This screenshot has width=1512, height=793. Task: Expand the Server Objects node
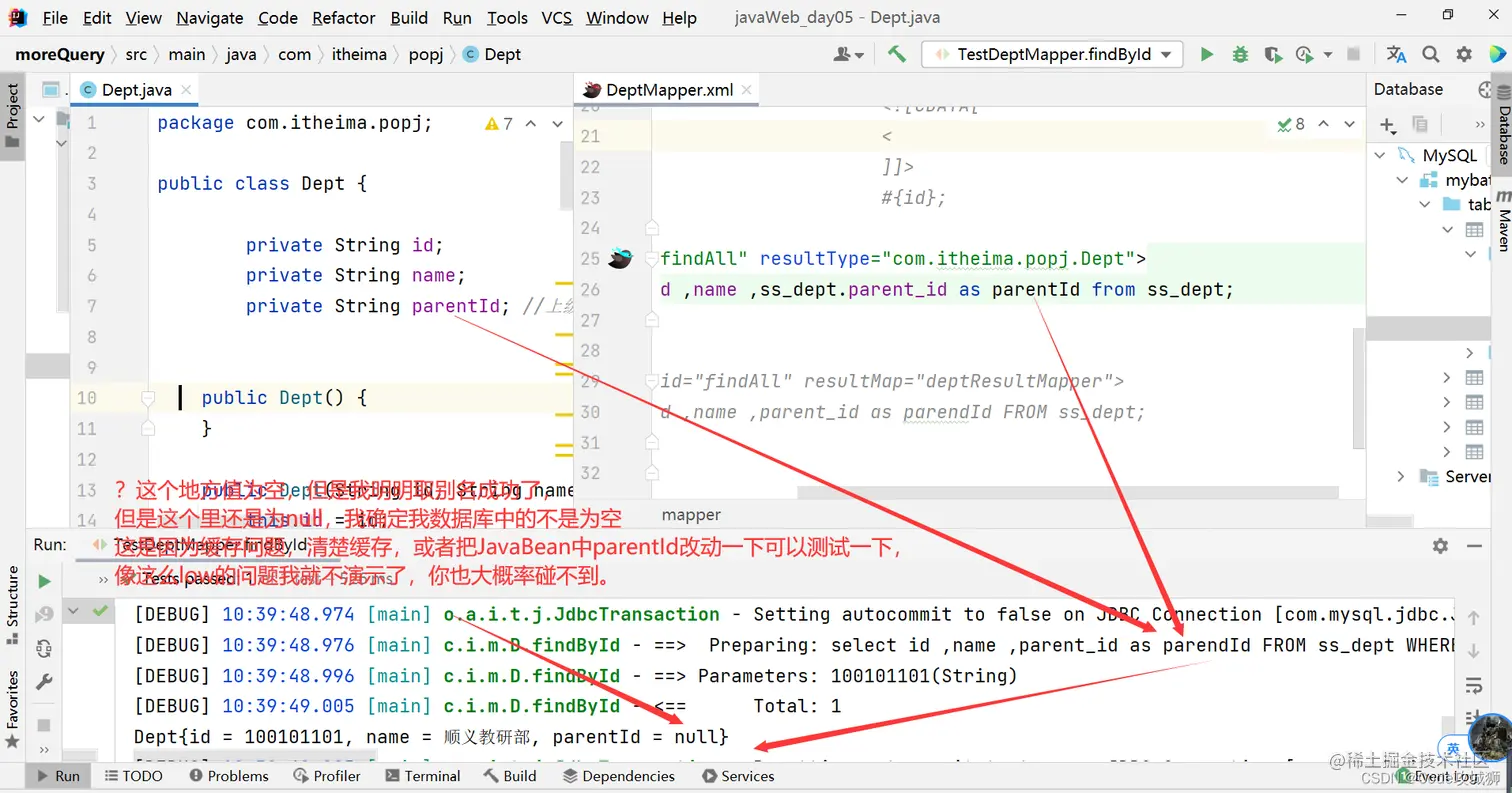pos(1401,476)
